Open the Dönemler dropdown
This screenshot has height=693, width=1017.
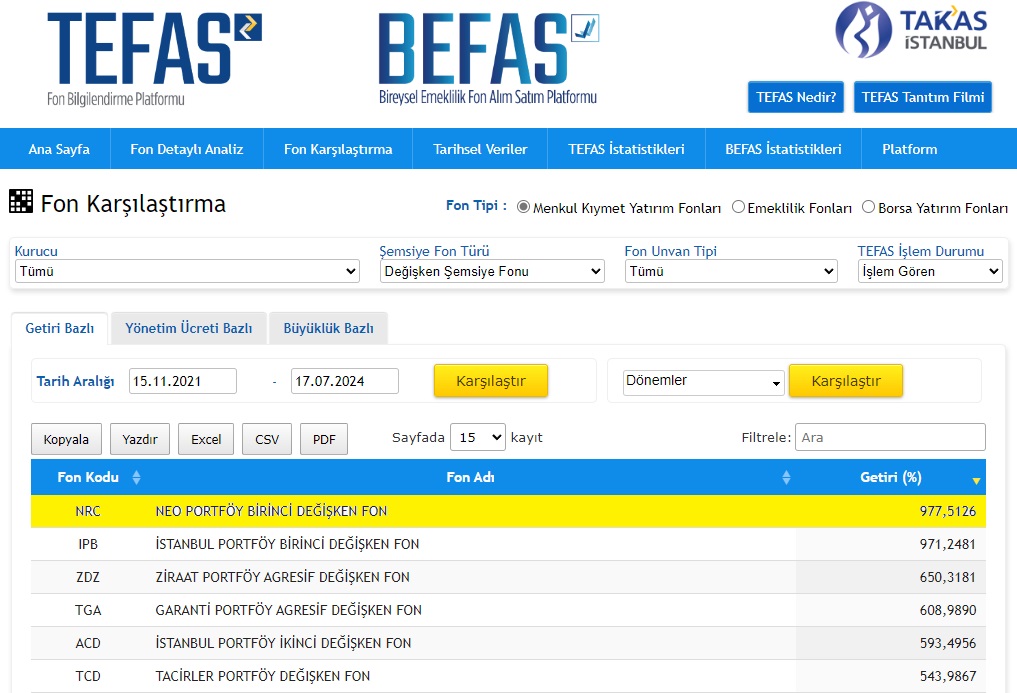tap(703, 381)
